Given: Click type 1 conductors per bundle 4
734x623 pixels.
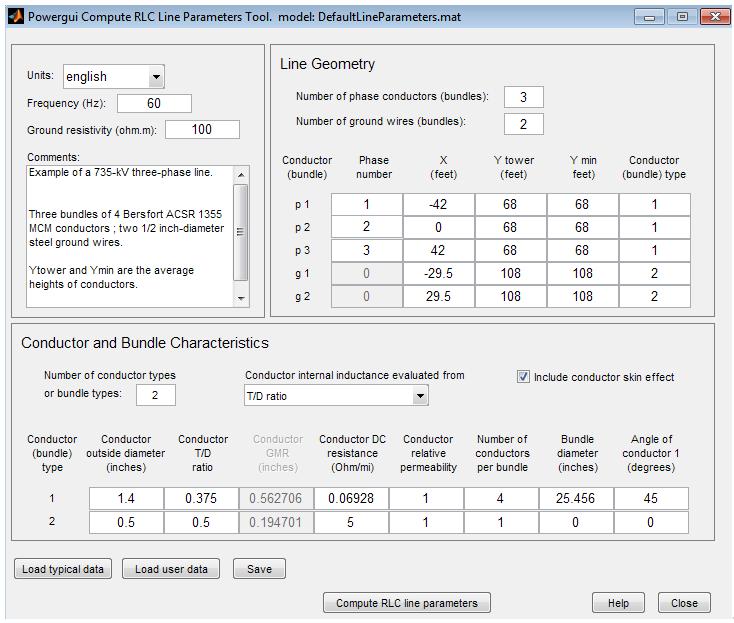Looking at the screenshot, I should pos(501,498).
